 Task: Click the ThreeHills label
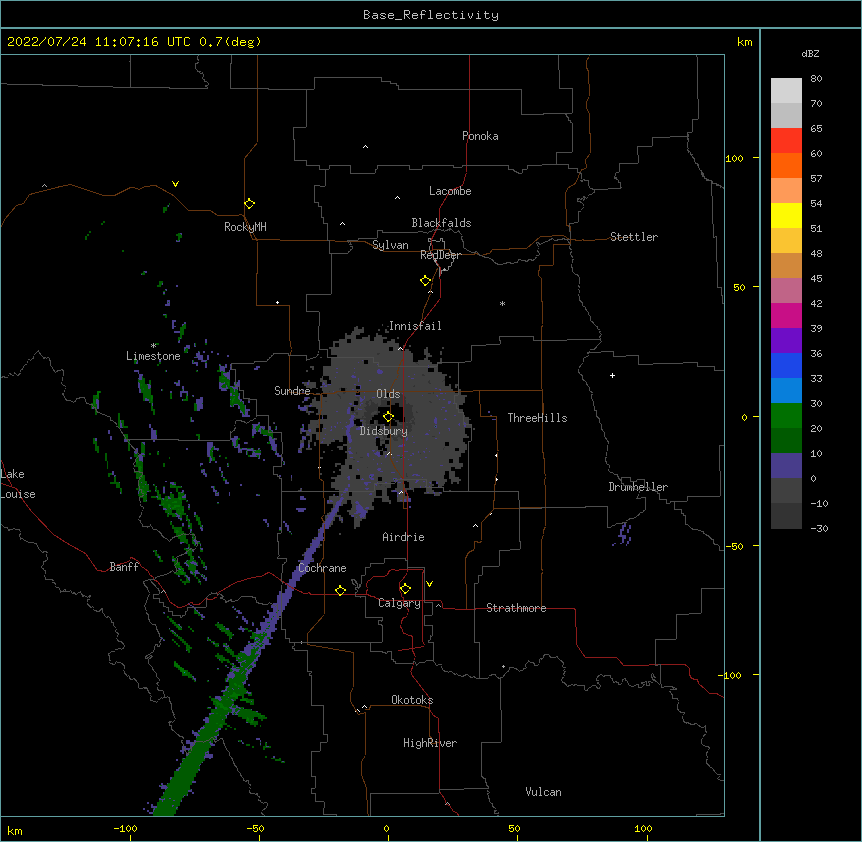tap(537, 418)
